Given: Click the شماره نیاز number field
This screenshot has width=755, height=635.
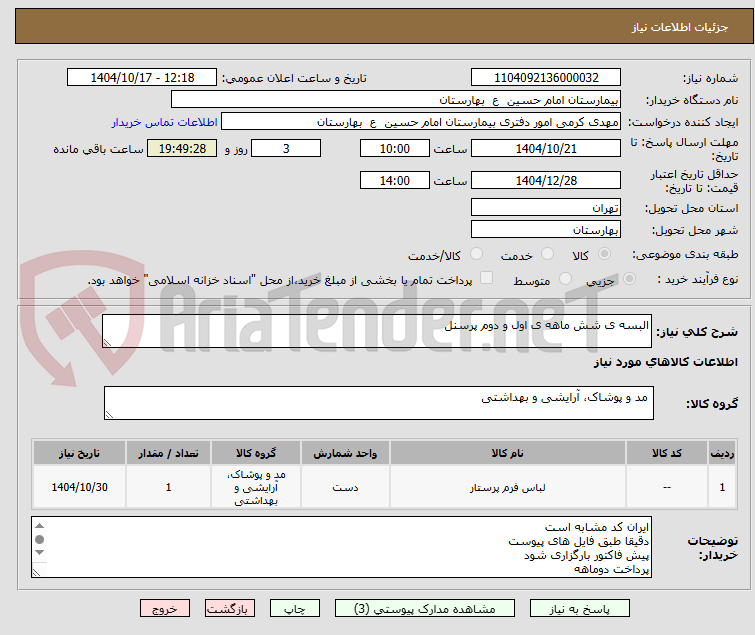Looking at the screenshot, I should (x=546, y=78).
